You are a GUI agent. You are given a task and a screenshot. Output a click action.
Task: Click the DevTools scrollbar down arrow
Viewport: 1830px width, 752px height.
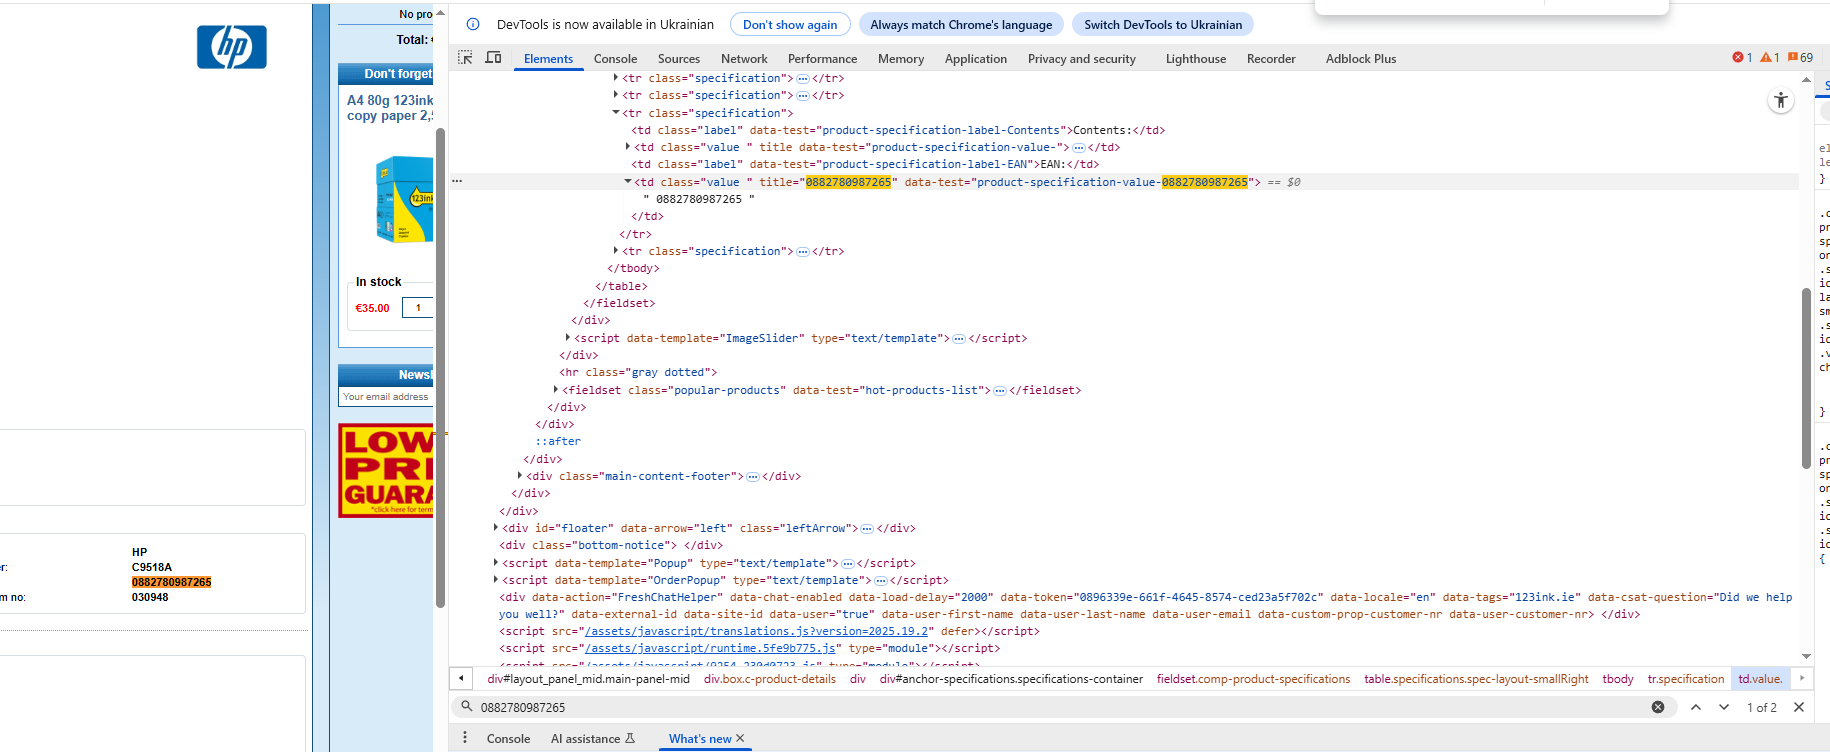tap(1806, 656)
